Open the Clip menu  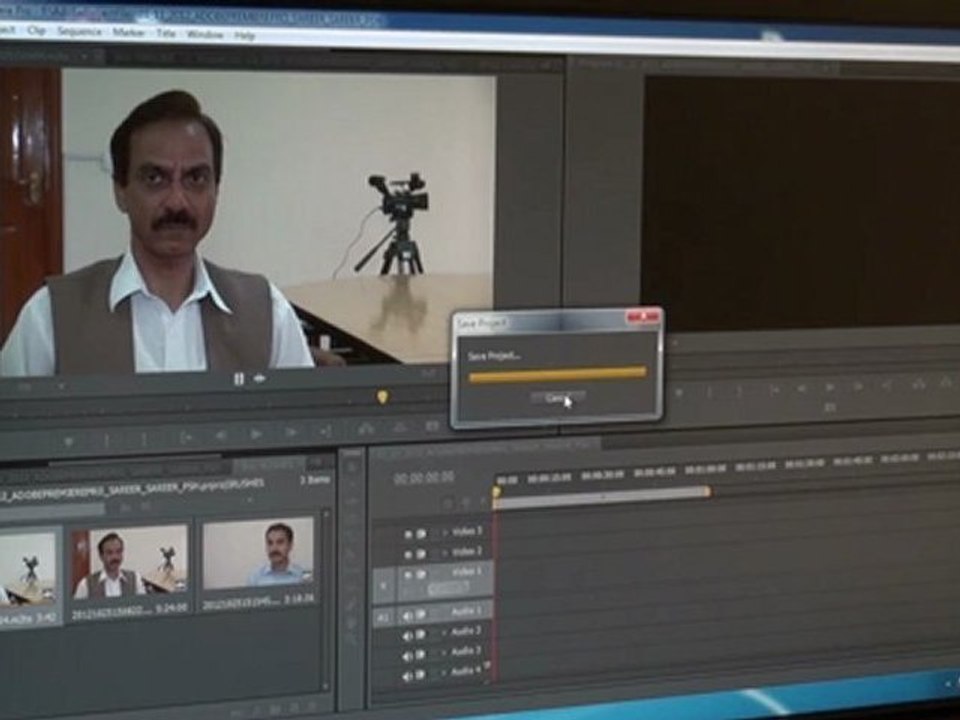pyautogui.click(x=36, y=30)
